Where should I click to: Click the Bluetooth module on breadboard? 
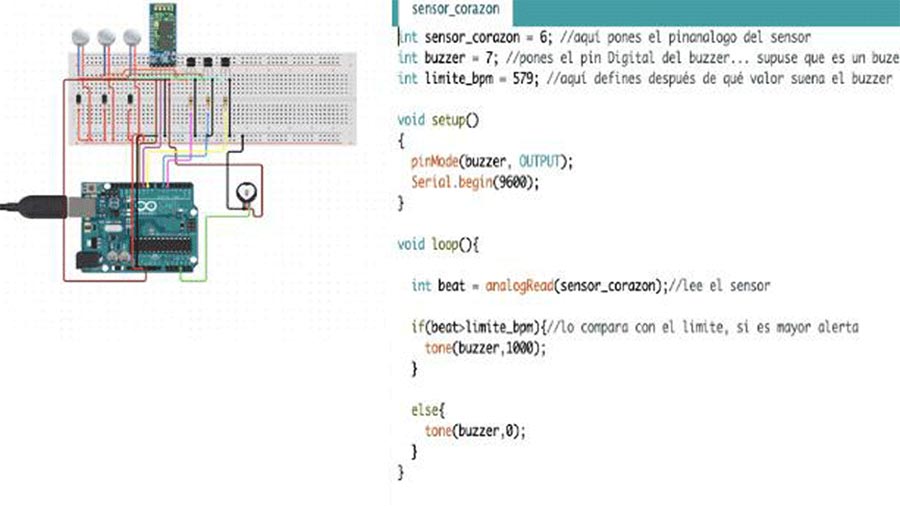click(162, 34)
